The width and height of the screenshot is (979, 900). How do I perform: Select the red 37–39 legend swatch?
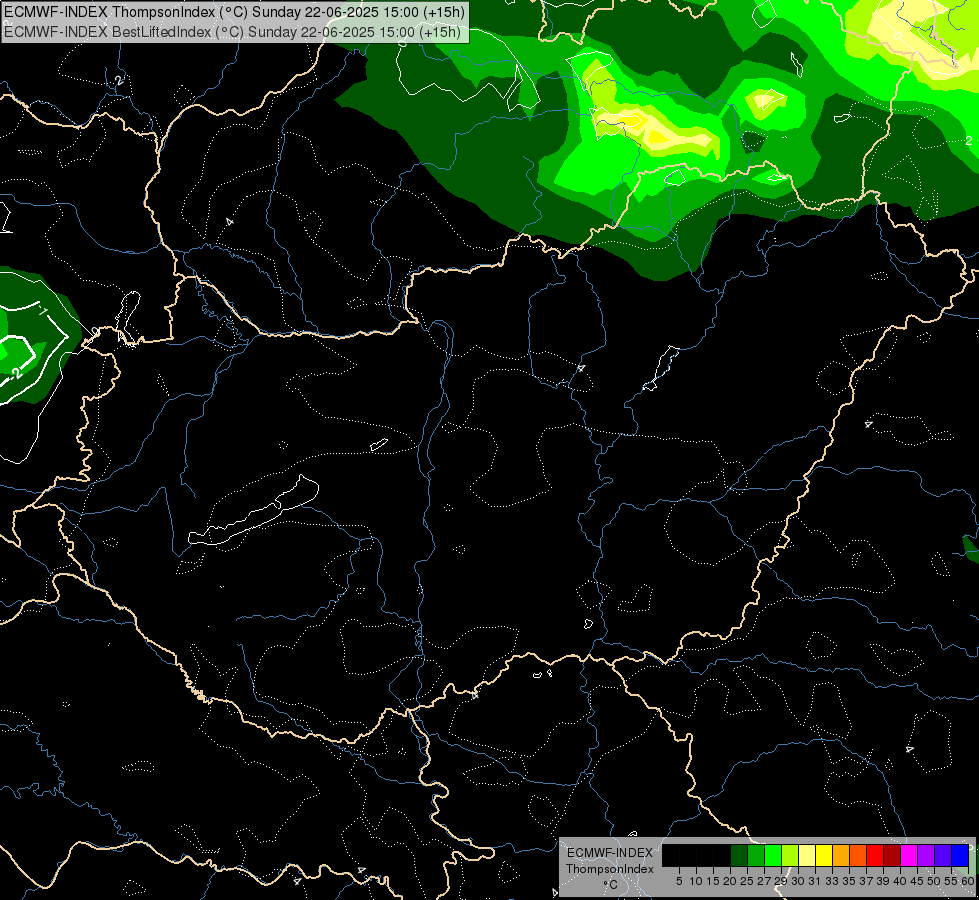875,855
